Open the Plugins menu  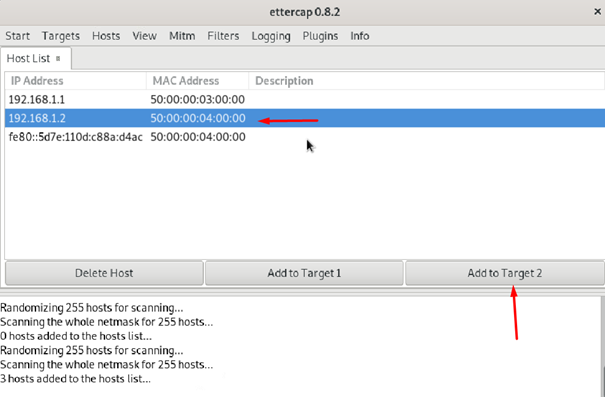coord(320,36)
